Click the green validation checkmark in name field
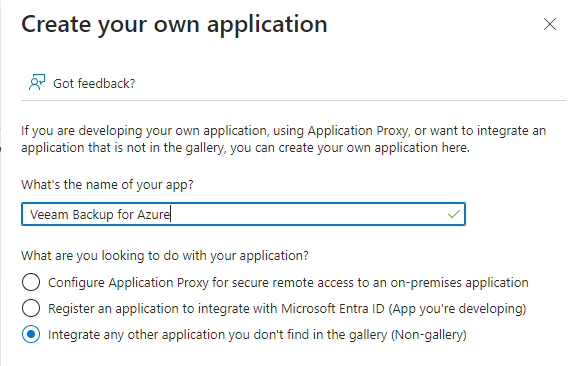This screenshot has width=585, height=366. [454, 214]
